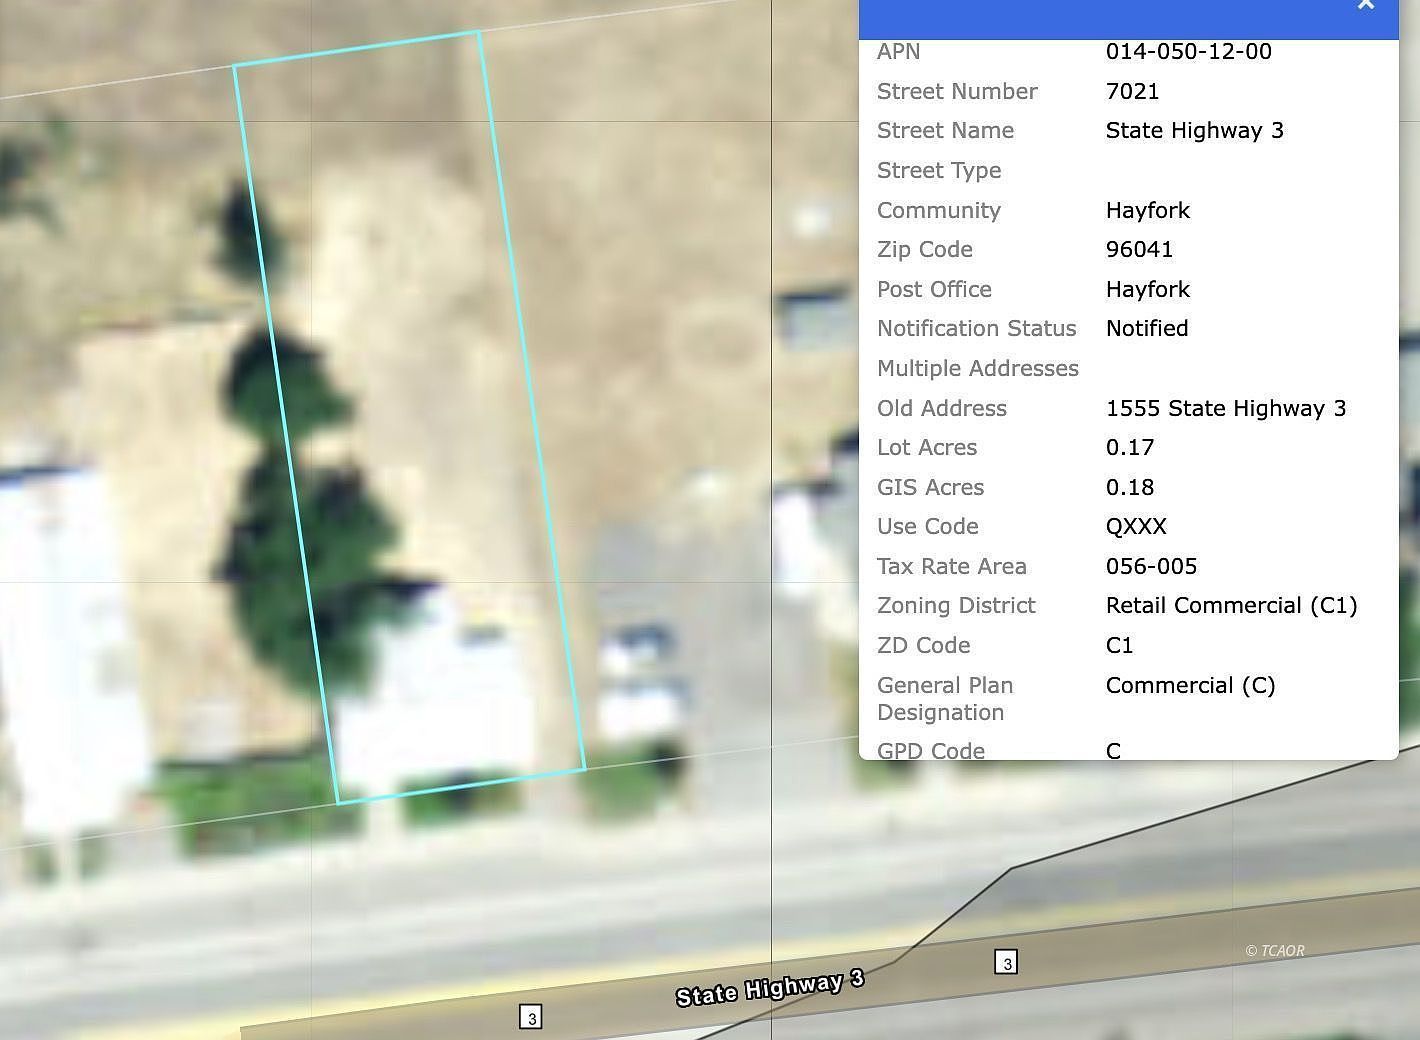The height and width of the screenshot is (1040, 1420).
Task: Click General Plan Designation value Commercial (C)
Action: coord(1190,686)
